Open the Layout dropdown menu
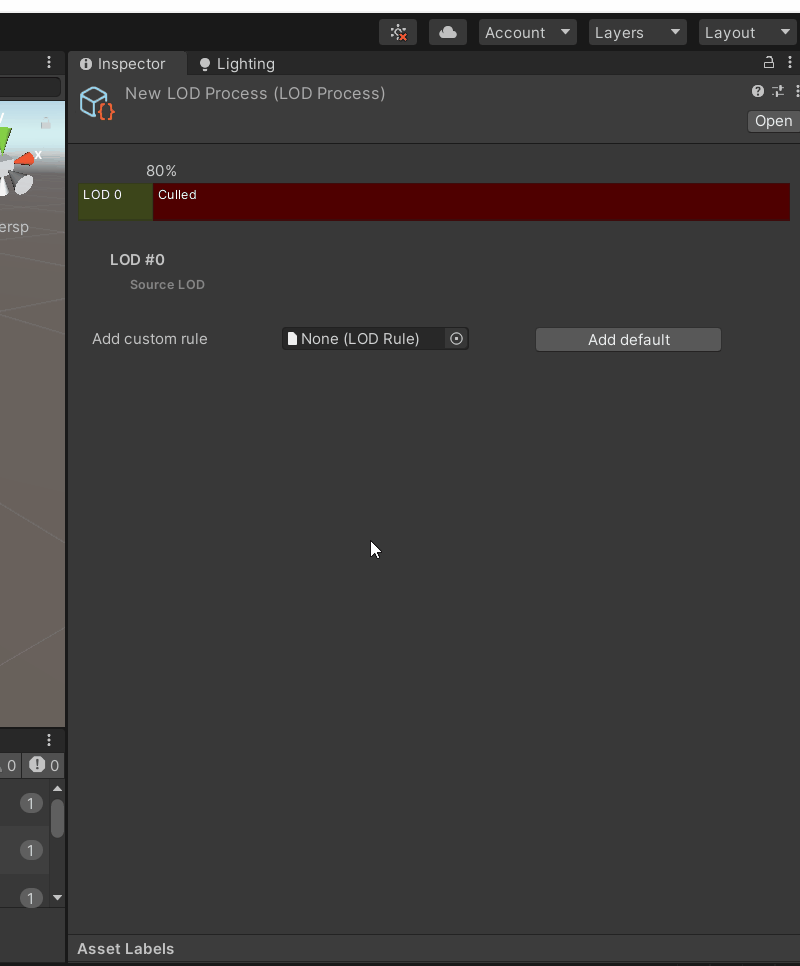This screenshot has width=800, height=966. [746, 32]
